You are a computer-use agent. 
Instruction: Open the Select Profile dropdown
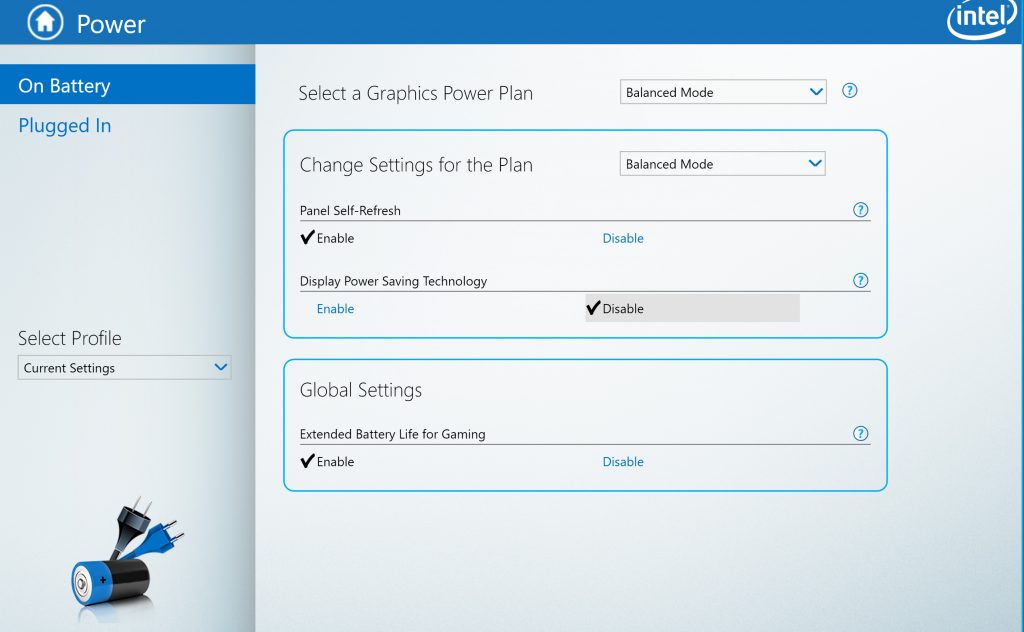pos(124,368)
